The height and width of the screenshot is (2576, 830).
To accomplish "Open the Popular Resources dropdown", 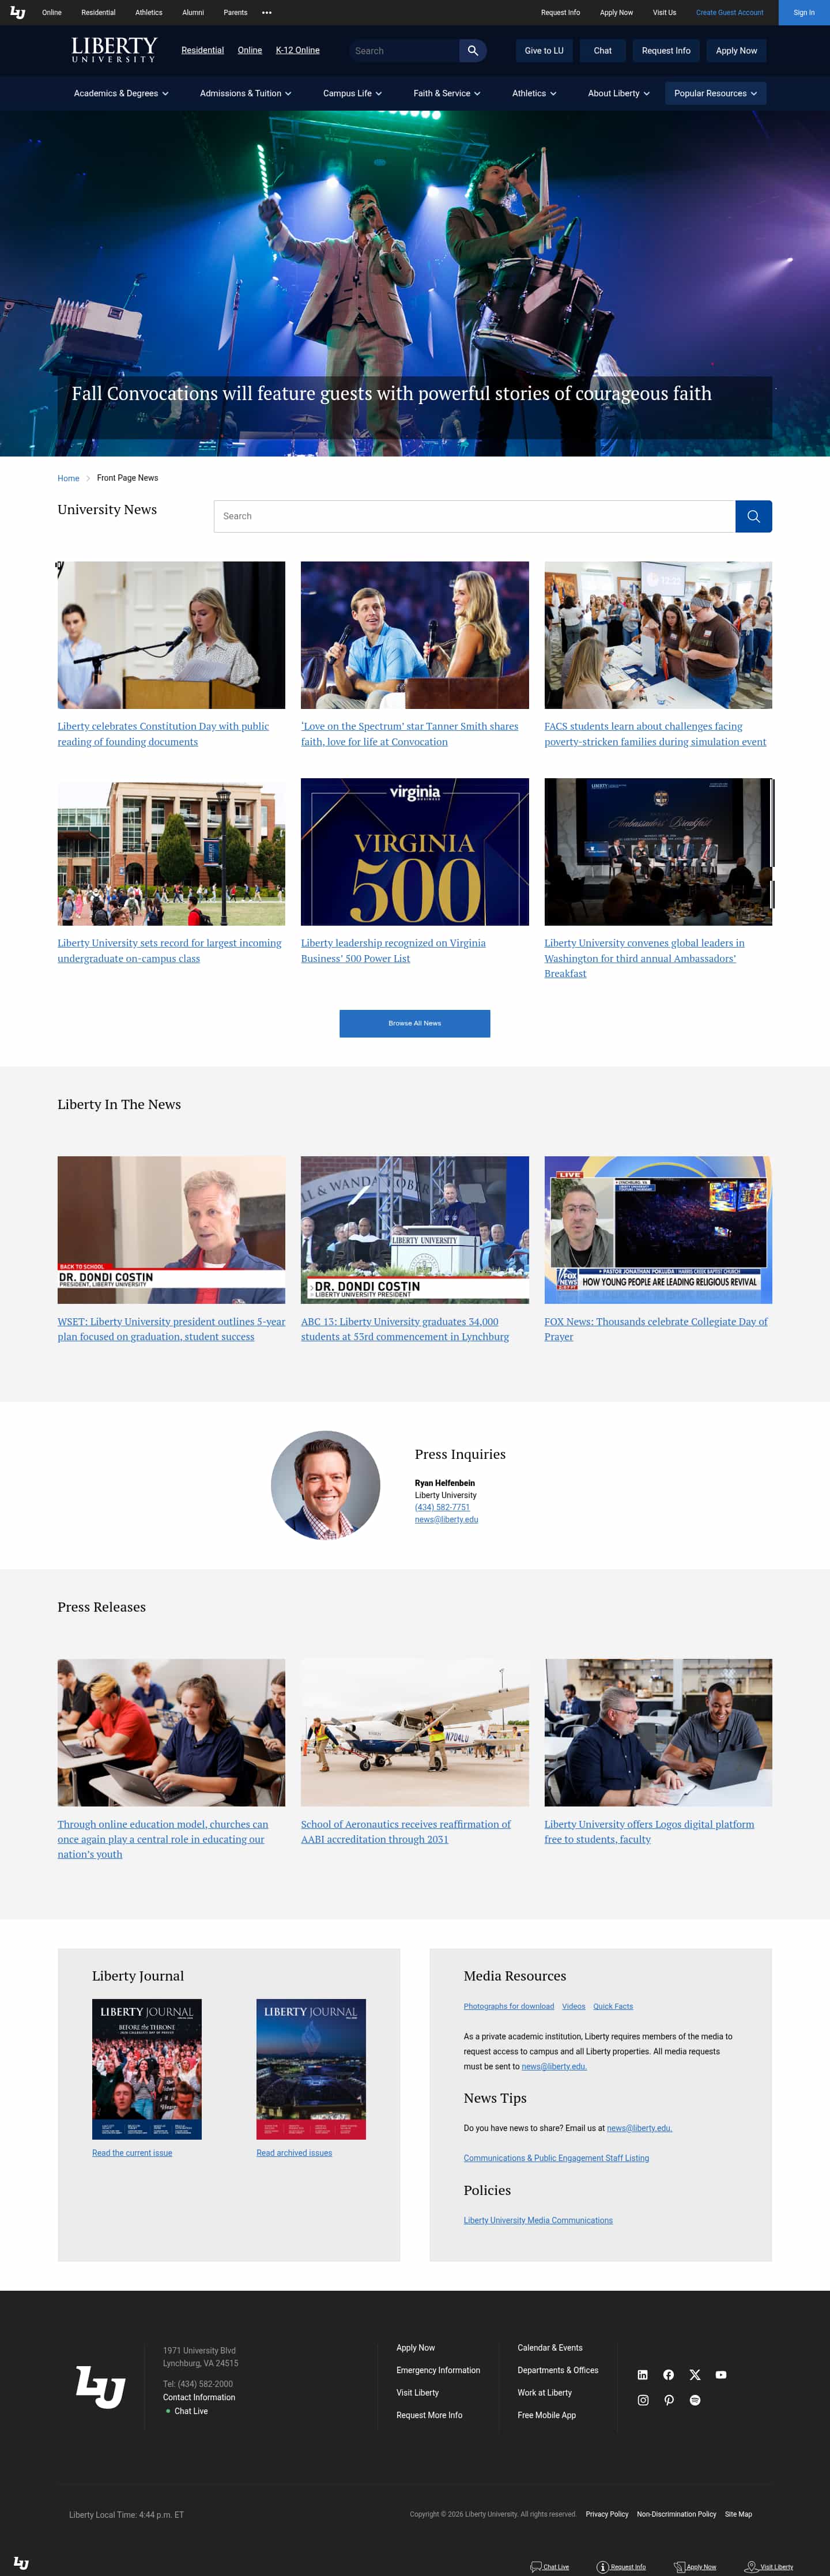I will tap(716, 93).
